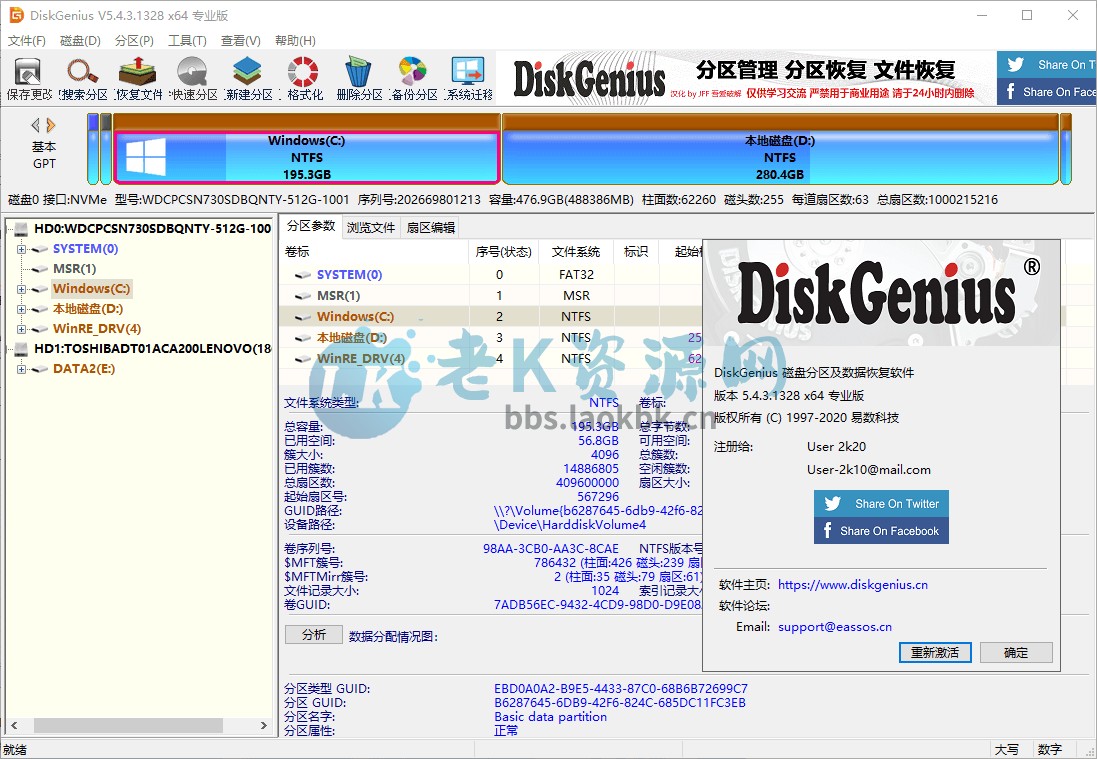Select DATA2(E:) in the disk tree
The width and height of the screenshot is (1097, 759).
click(84, 369)
